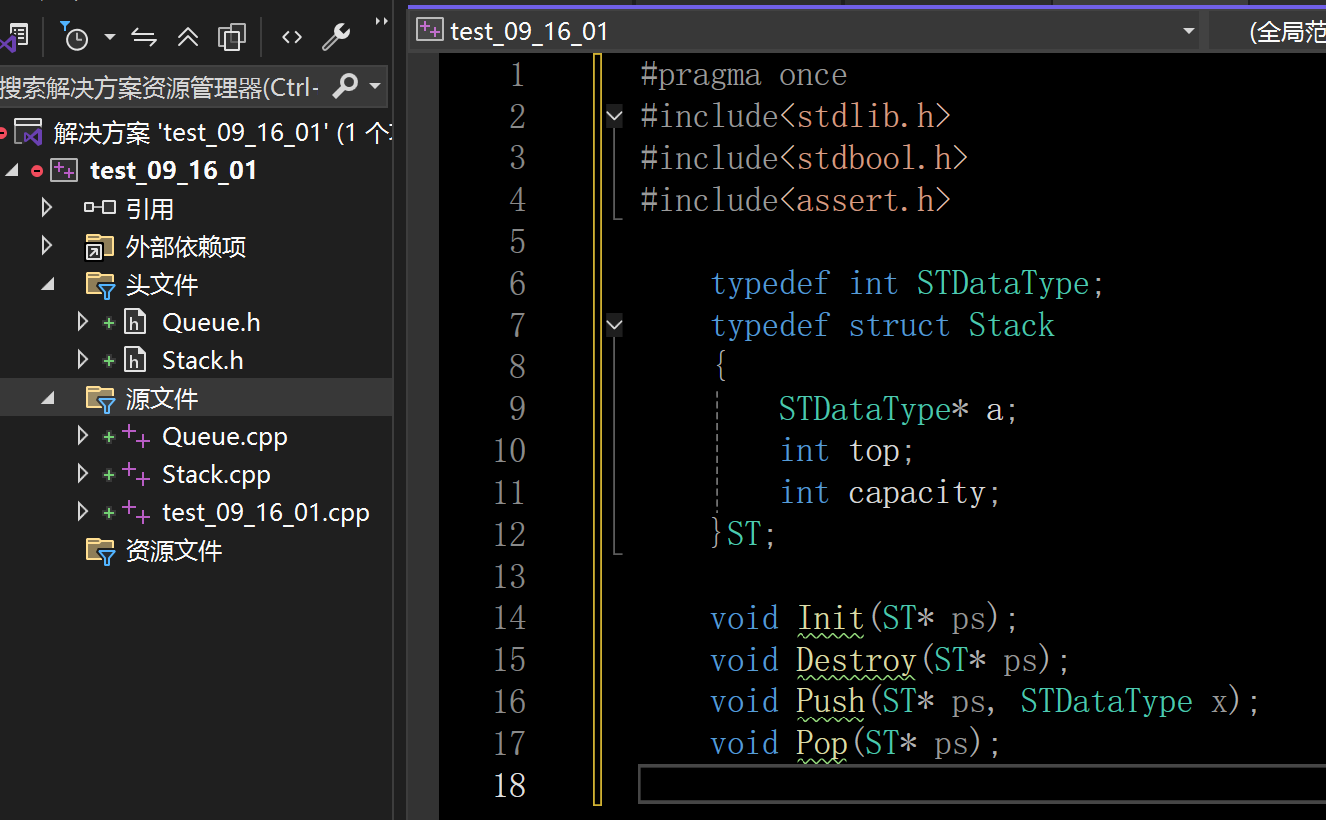Screen dimensions: 1326x820
Task: Click the magnifier search icon
Action: [344, 87]
